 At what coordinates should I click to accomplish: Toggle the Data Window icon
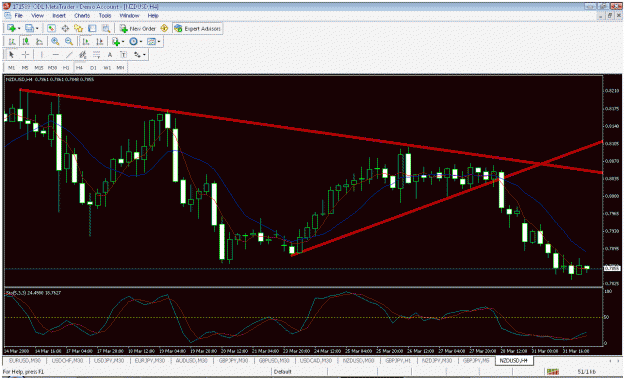[65, 28]
